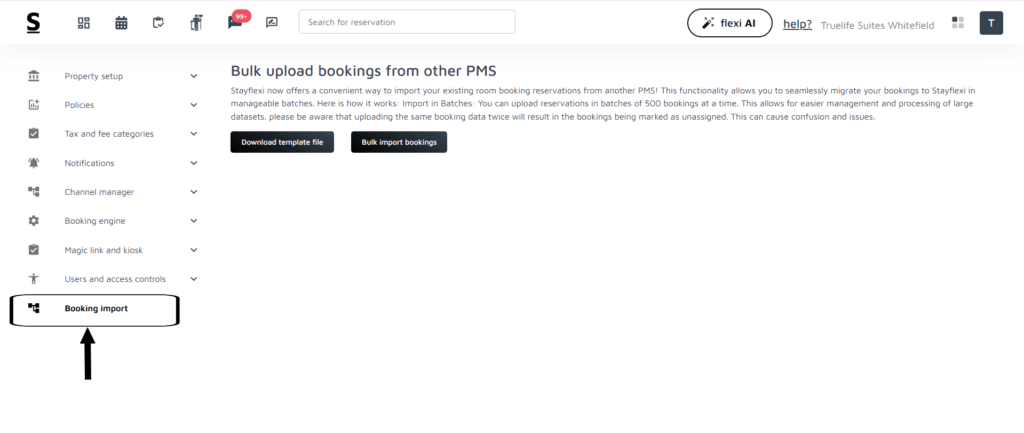Screen dimensions: 1024x433
Task: Open the dashboard grid icon in top bar
Action: pos(84,22)
